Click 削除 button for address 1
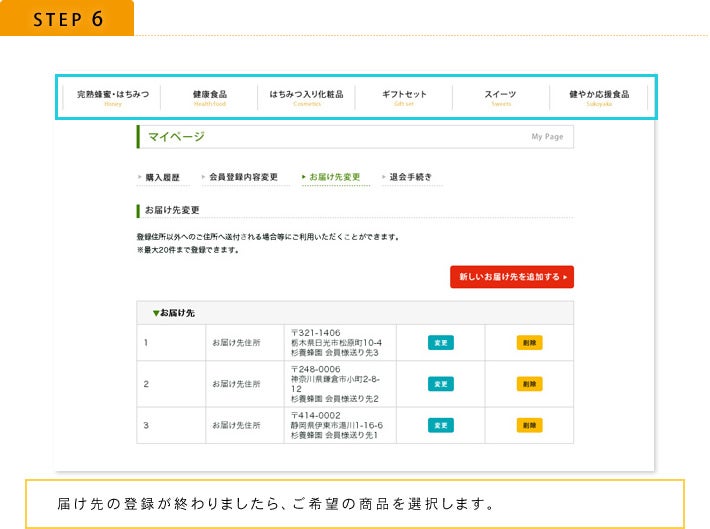Image resolution: width=710 pixels, height=529 pixels. (x=529, y=343)
